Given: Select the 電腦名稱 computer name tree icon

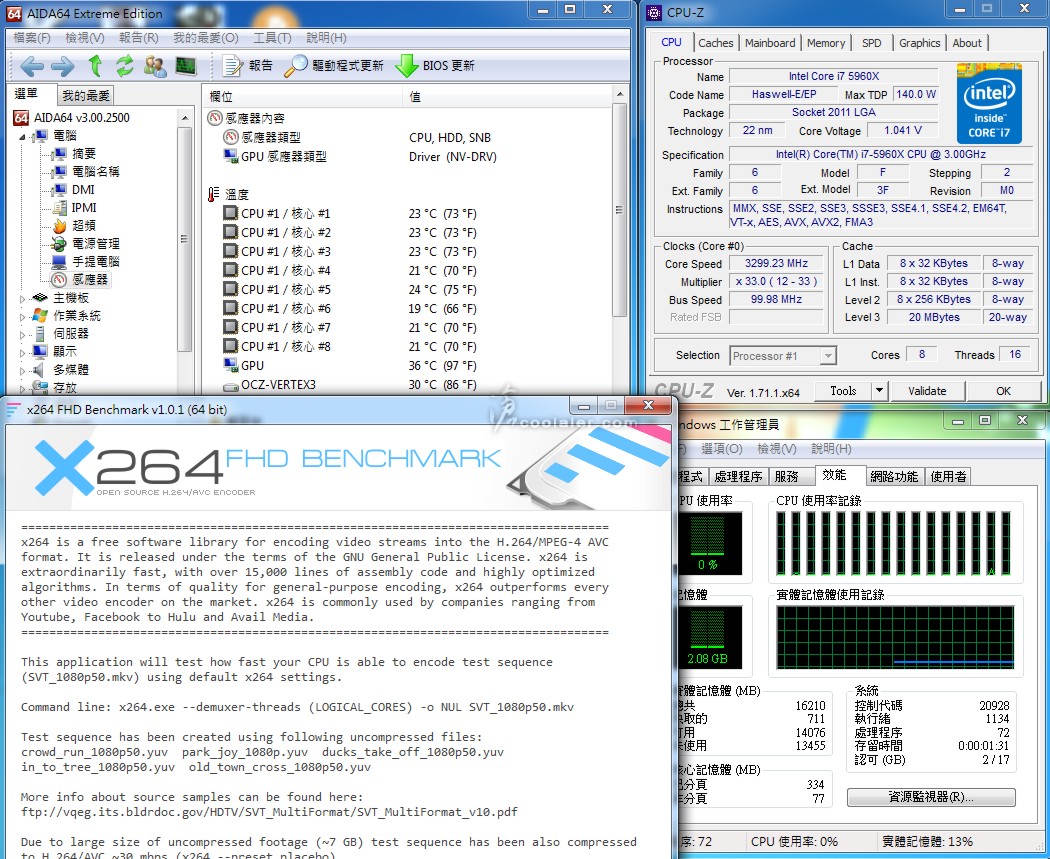Looking at the screenshot, I should pyautogui.click(x=59, y=171).
